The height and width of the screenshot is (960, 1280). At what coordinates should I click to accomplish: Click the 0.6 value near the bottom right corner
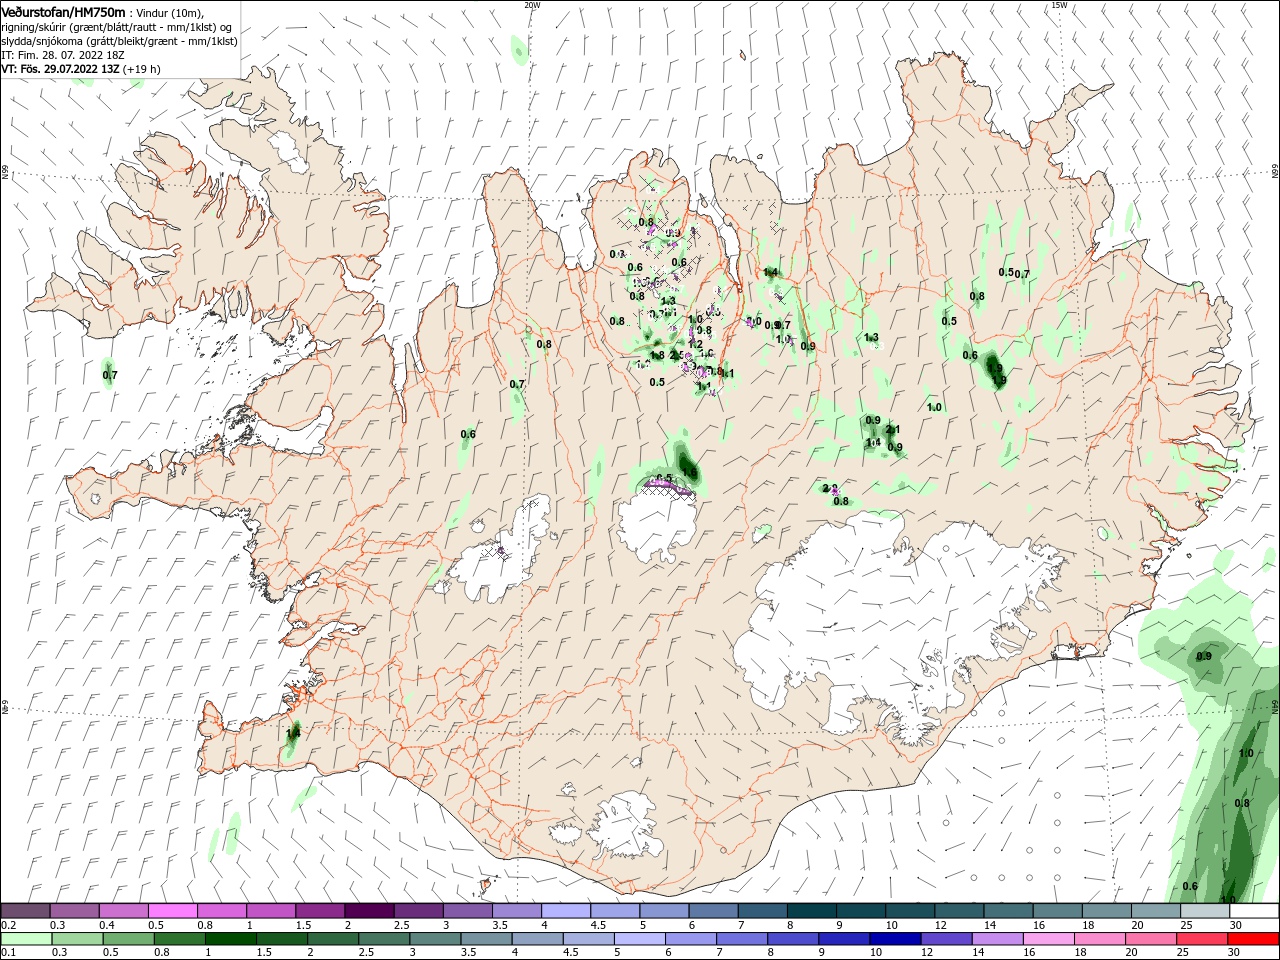[x=1190, y=886]
